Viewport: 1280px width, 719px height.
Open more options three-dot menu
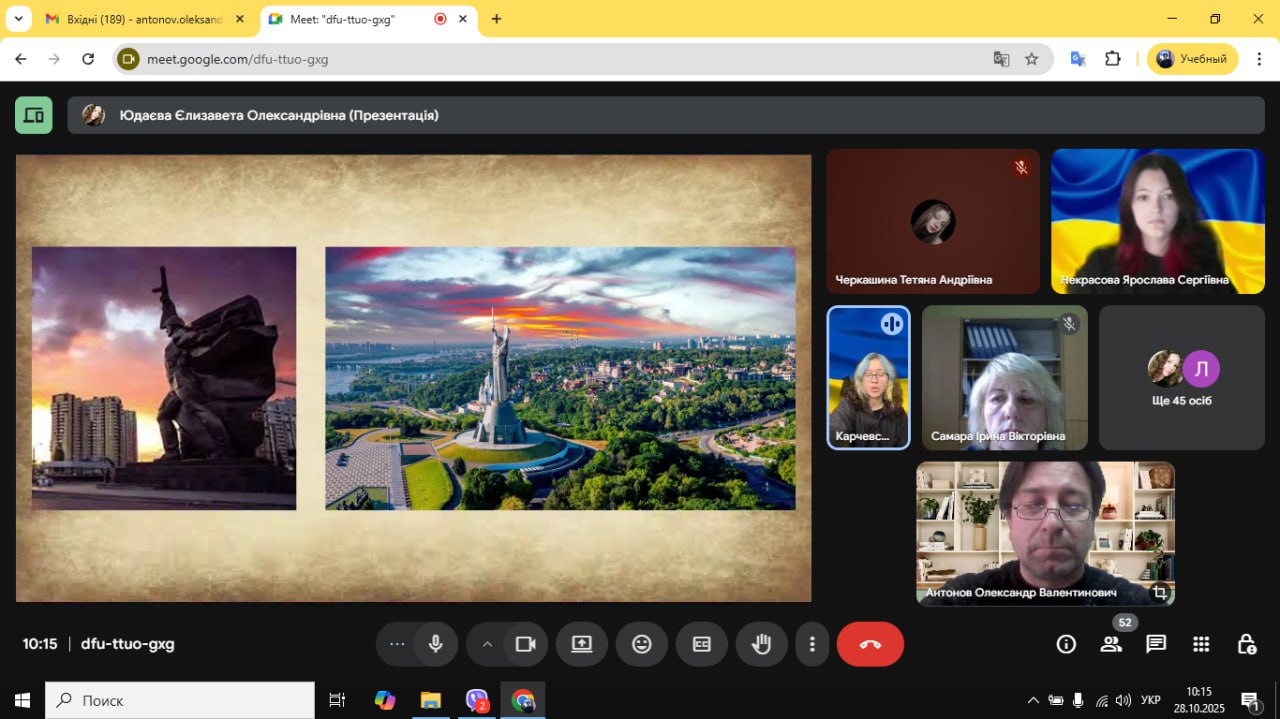(x=813, y=644)
